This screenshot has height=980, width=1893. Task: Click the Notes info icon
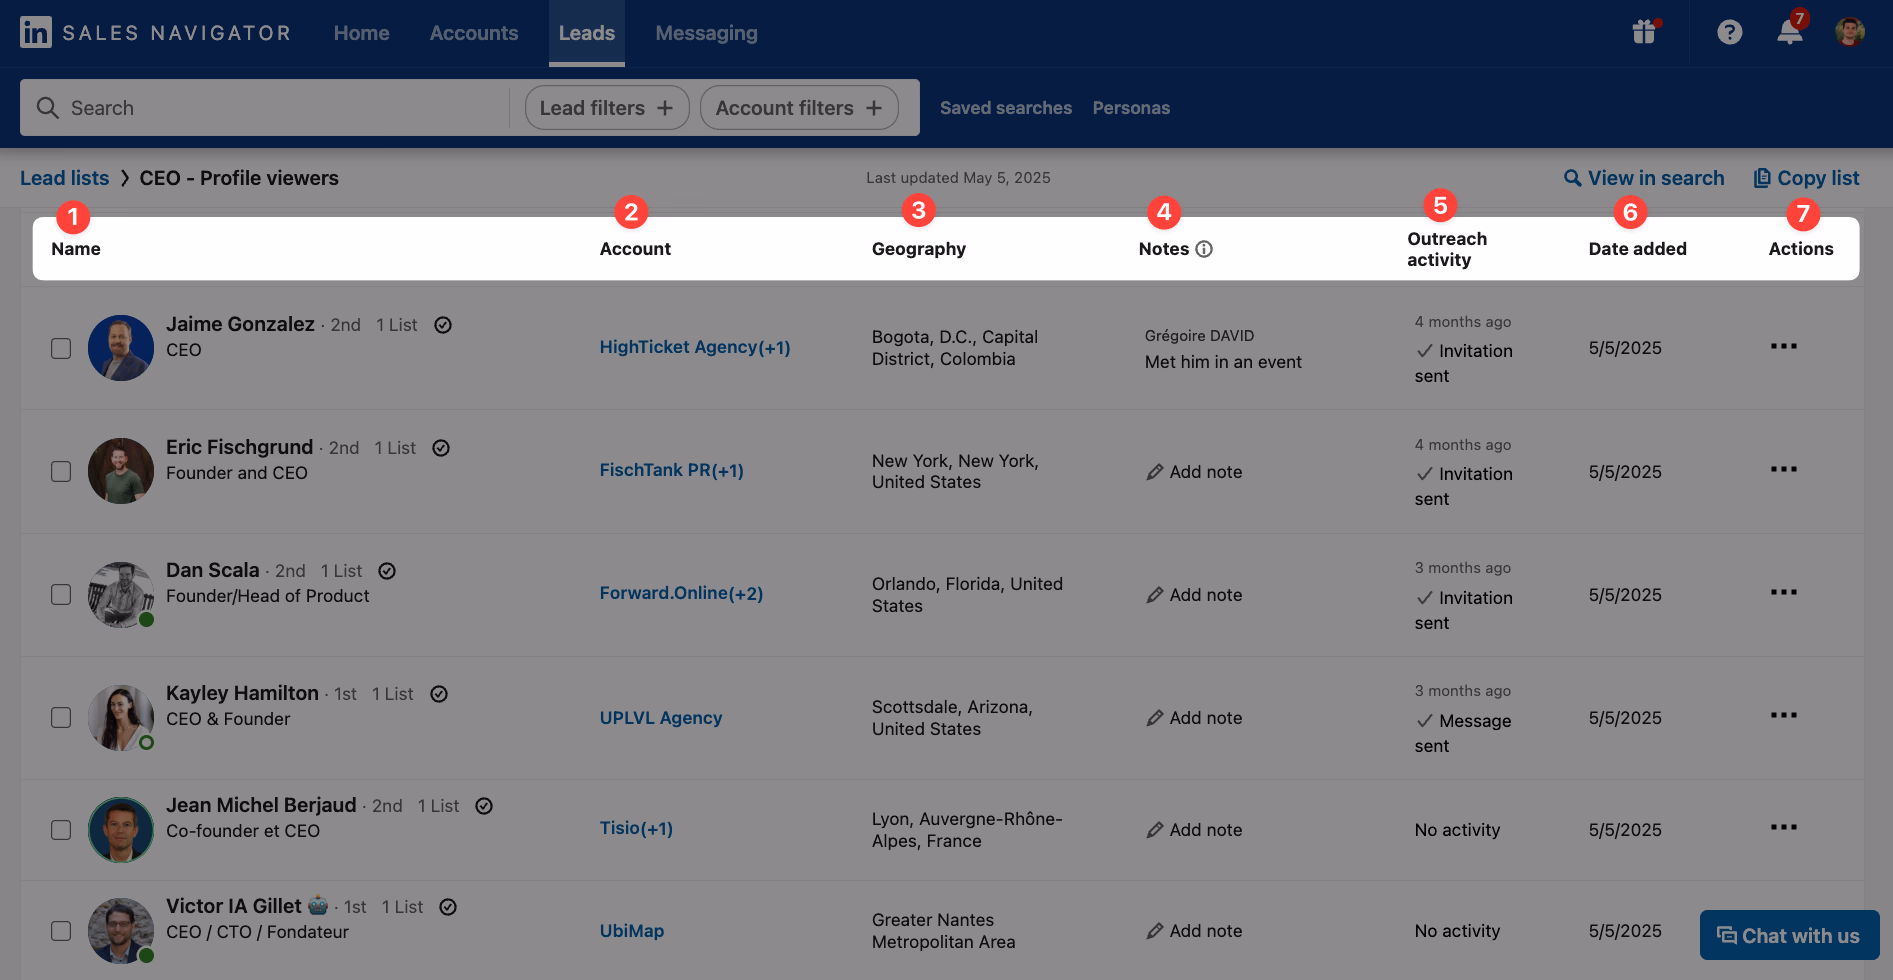(x=1204, y=249)
